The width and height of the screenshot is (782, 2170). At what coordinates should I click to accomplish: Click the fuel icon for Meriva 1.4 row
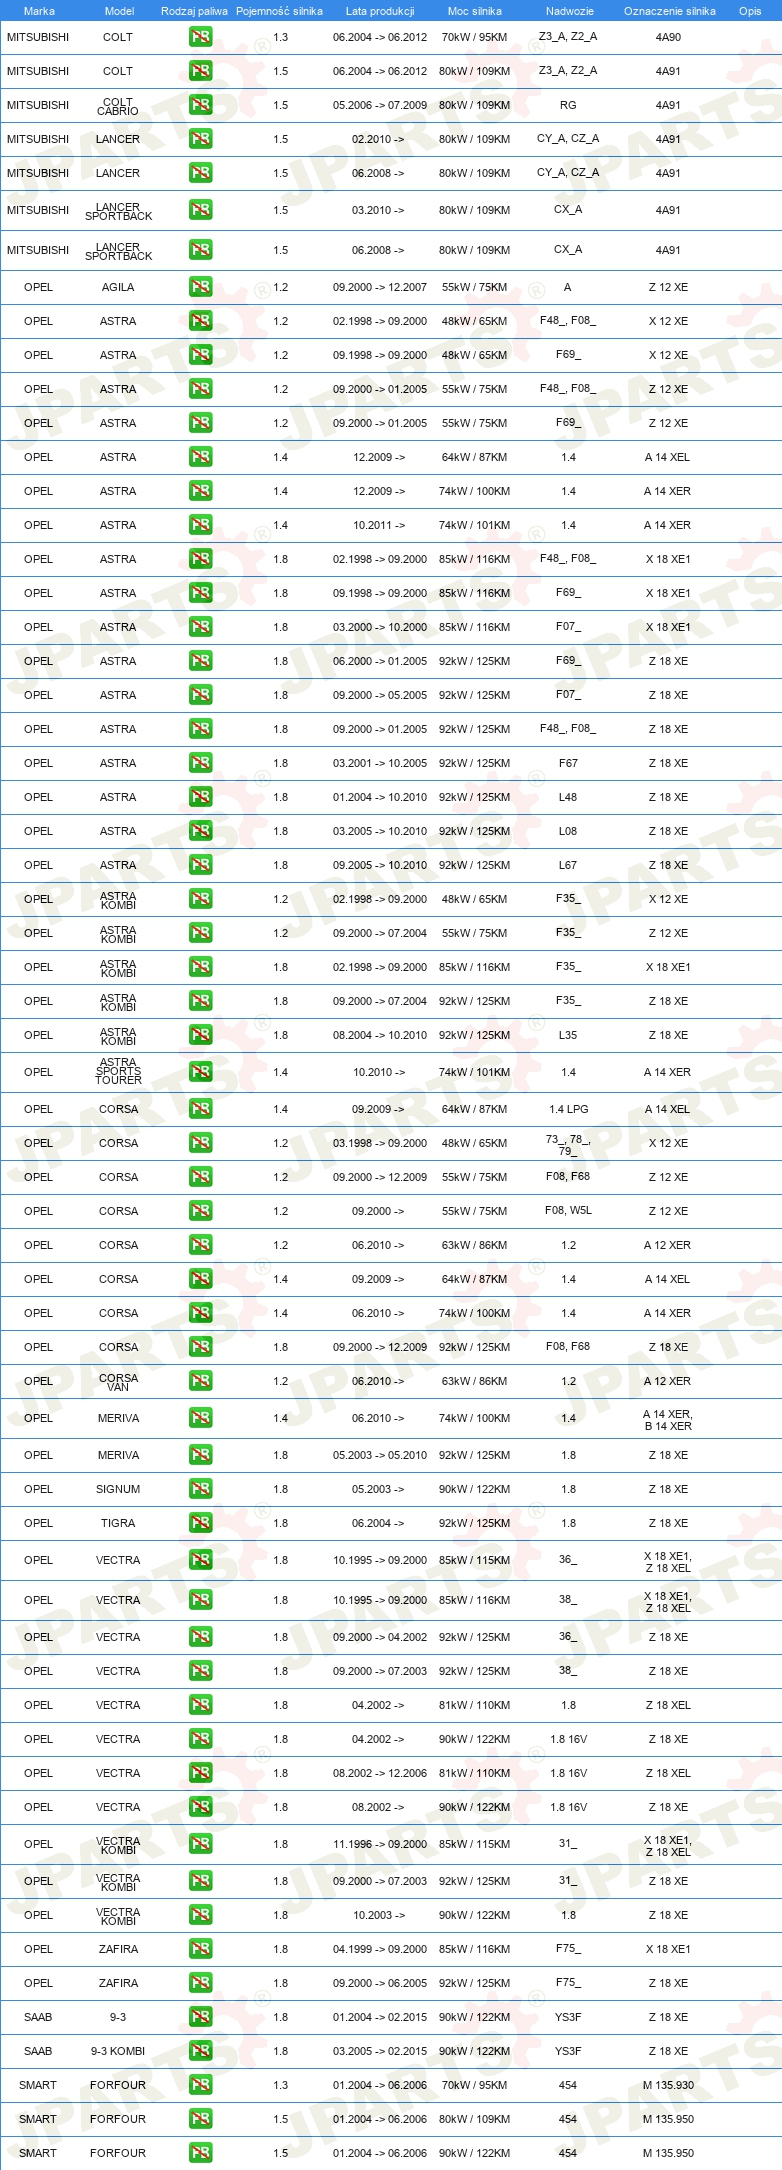coord(200,1418)
